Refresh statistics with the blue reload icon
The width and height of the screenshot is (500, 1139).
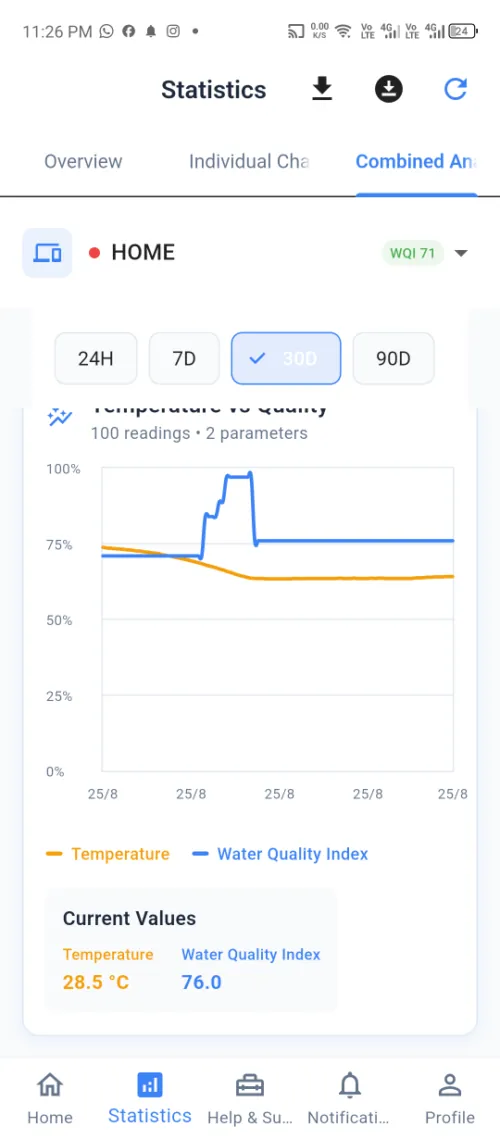456,89
